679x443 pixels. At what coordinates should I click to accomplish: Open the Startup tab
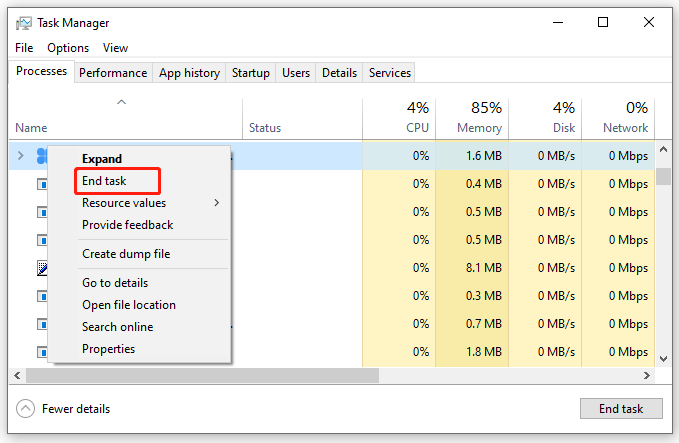(x=250, y=73)
